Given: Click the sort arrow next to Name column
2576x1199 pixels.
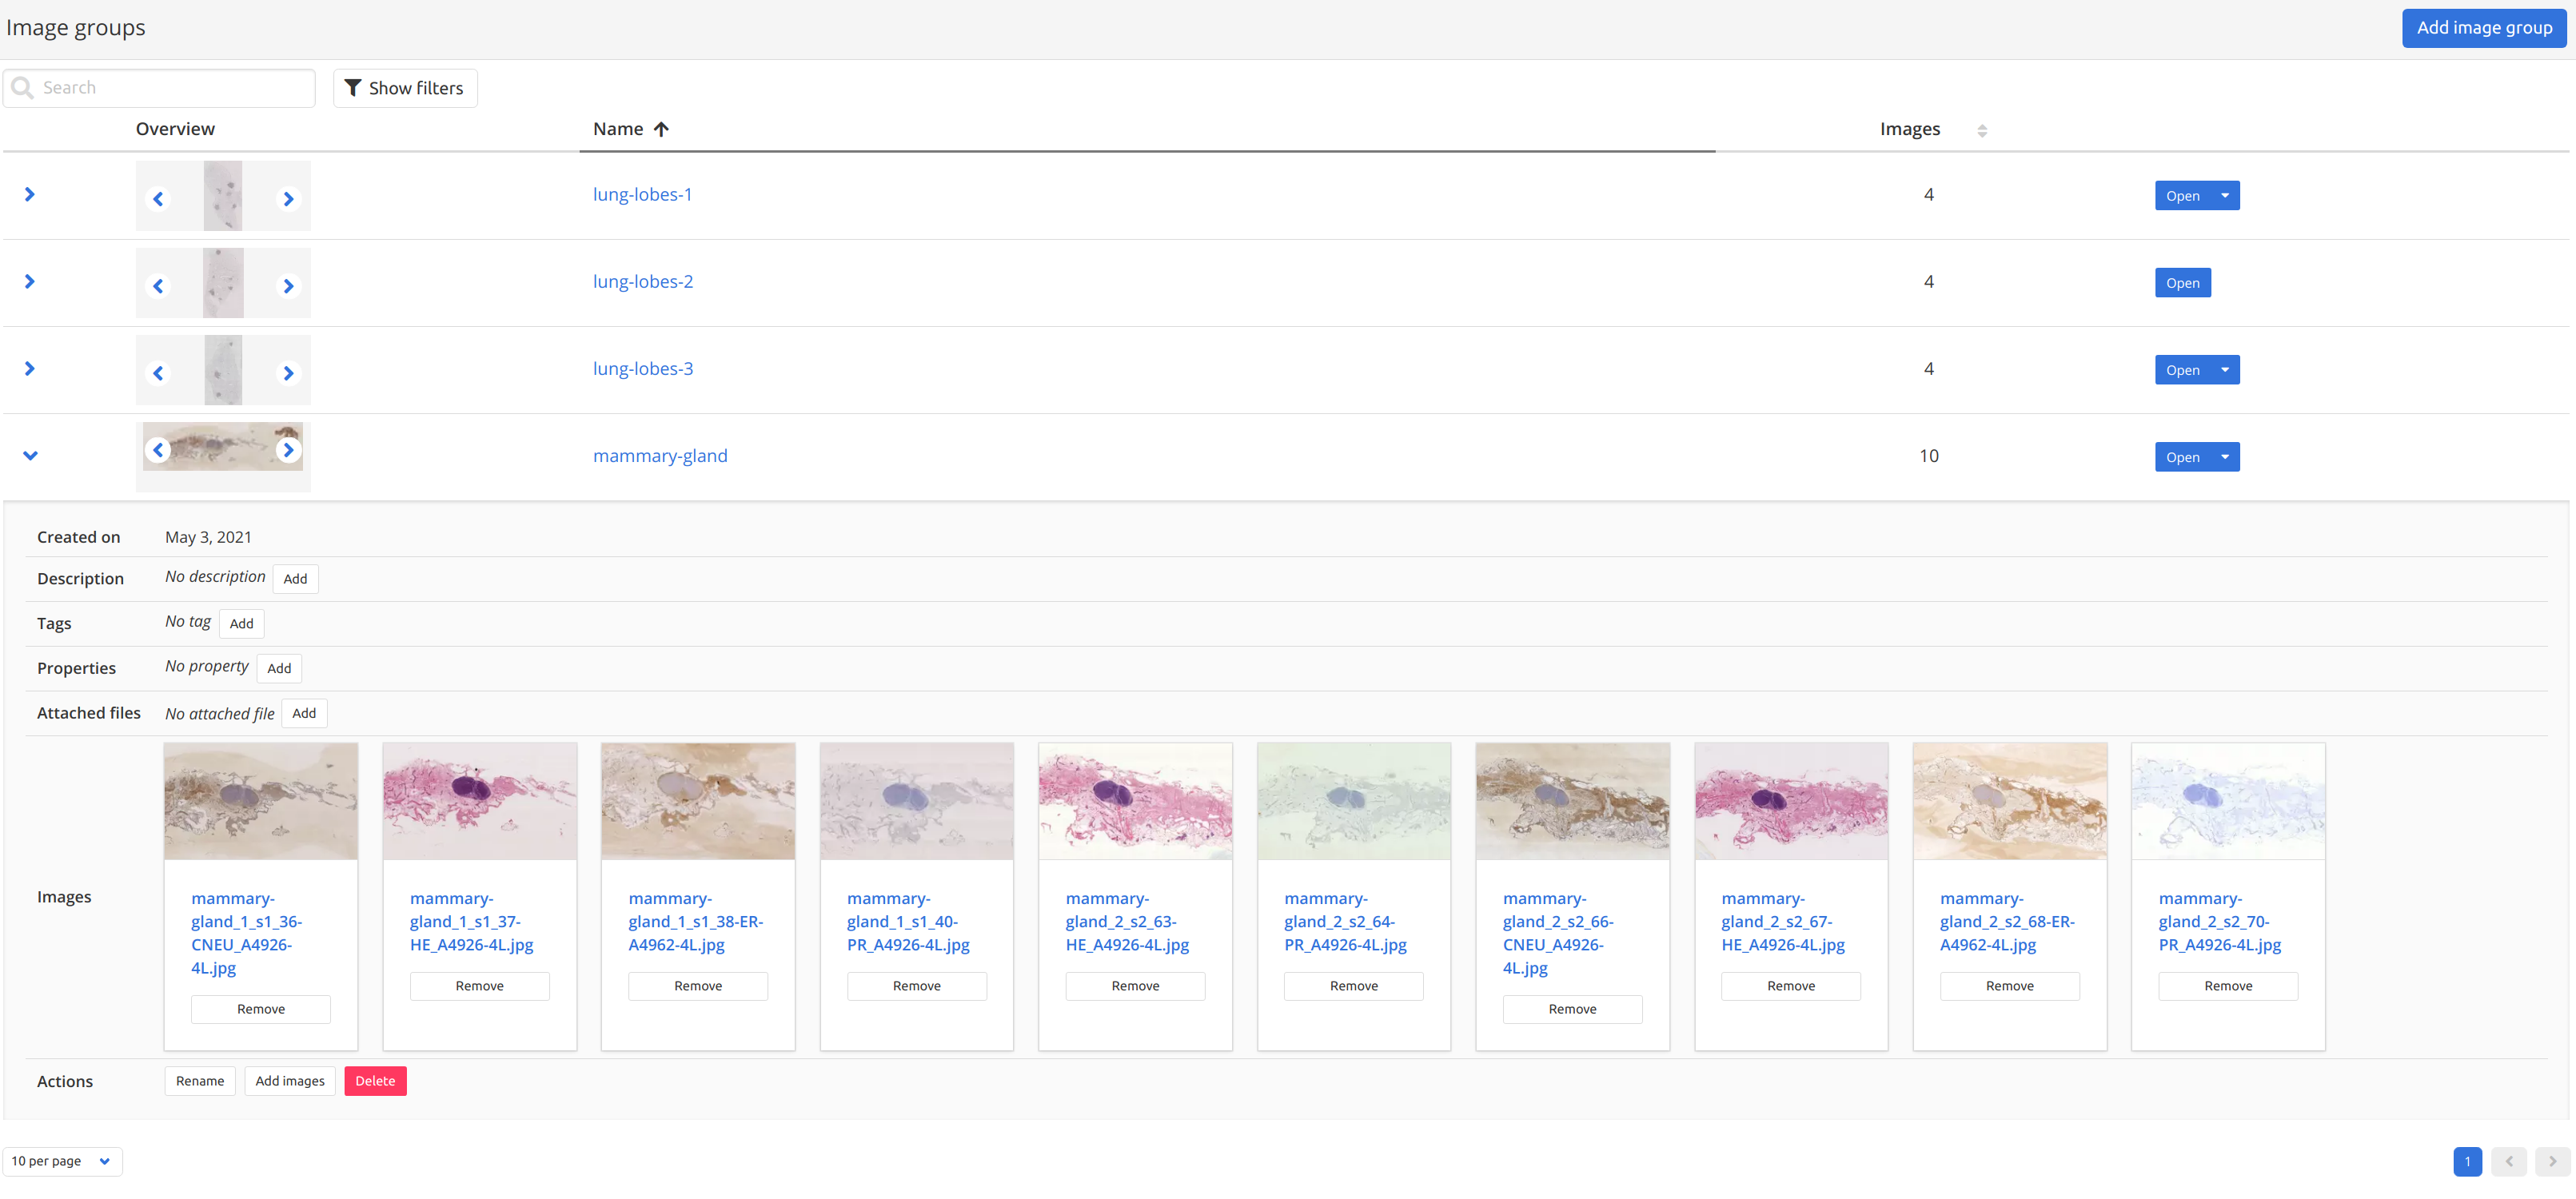Looking at the screenshot, I should point(661,129).
